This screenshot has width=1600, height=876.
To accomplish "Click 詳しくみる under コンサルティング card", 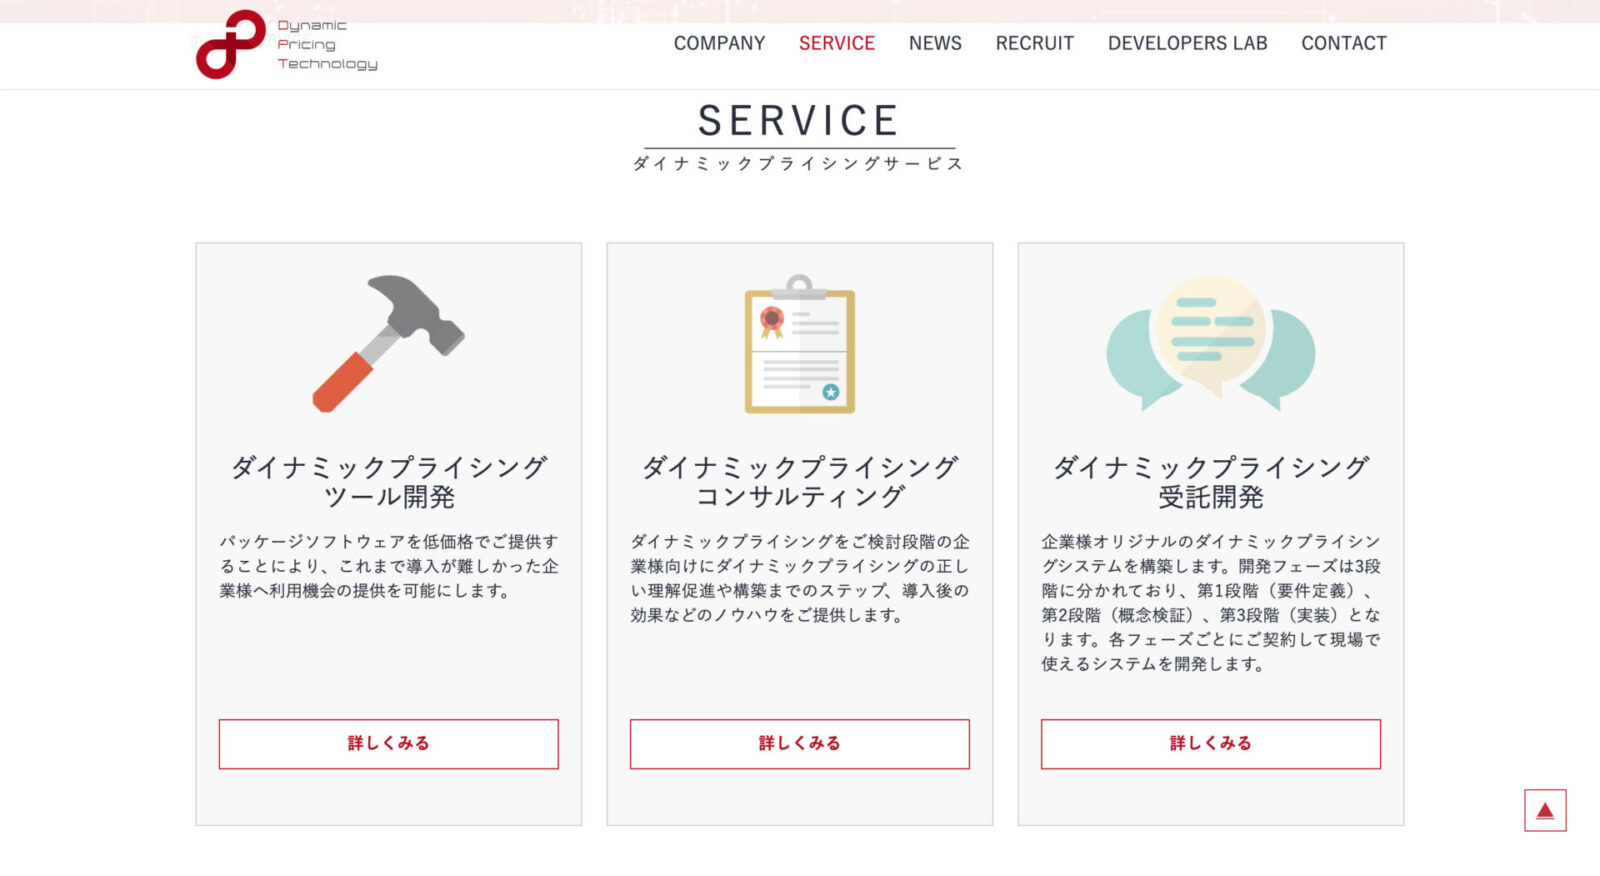I will coord(799,744).
